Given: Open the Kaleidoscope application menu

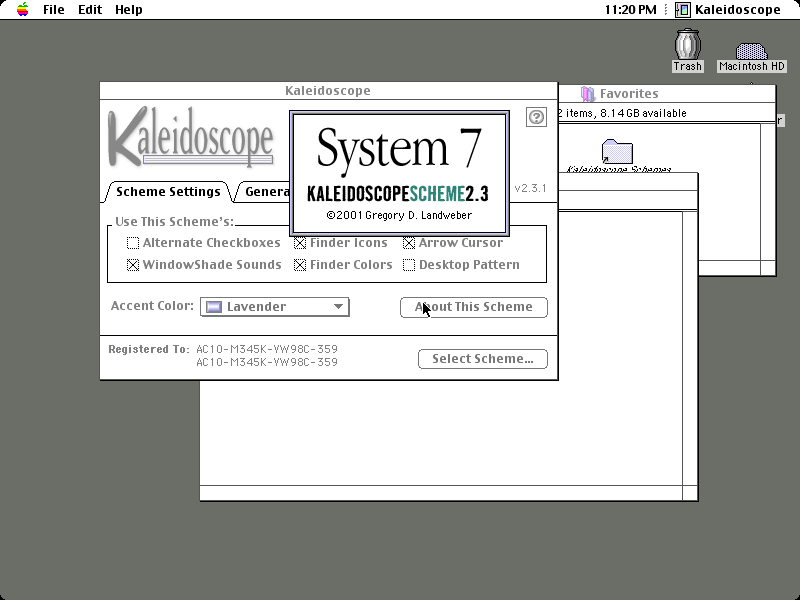Looking at the screenshot, I should coord(728,10).
